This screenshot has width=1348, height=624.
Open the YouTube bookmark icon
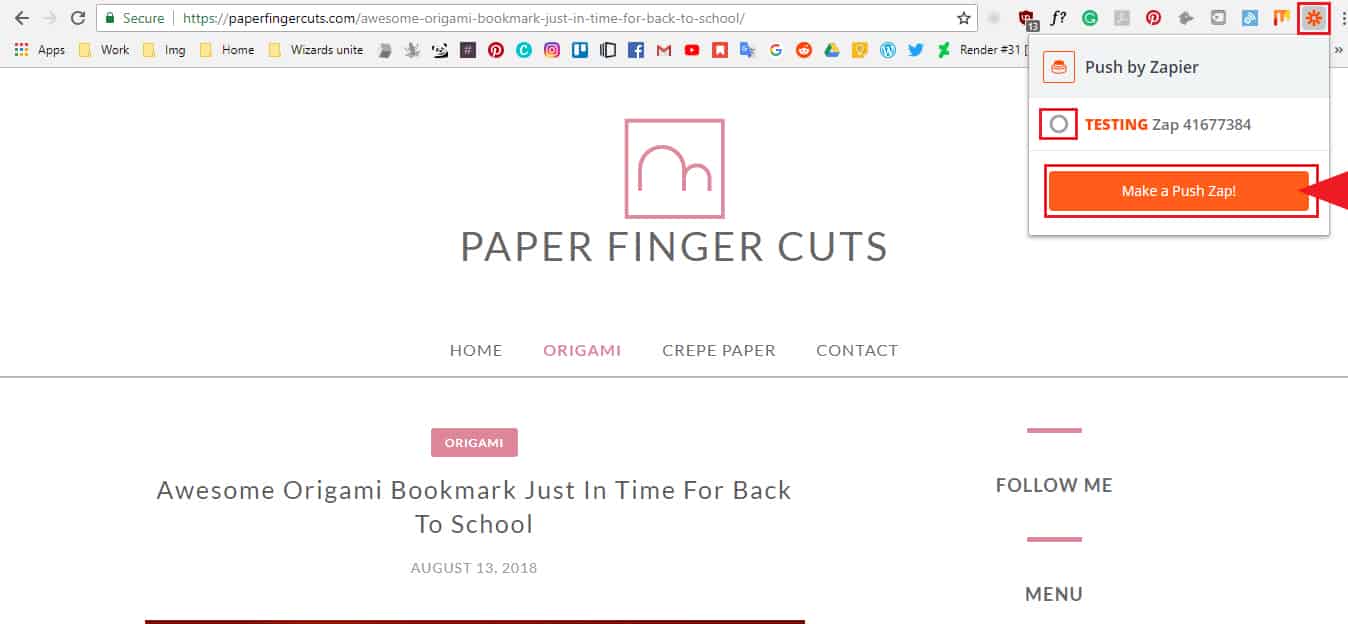coord(692,50)
